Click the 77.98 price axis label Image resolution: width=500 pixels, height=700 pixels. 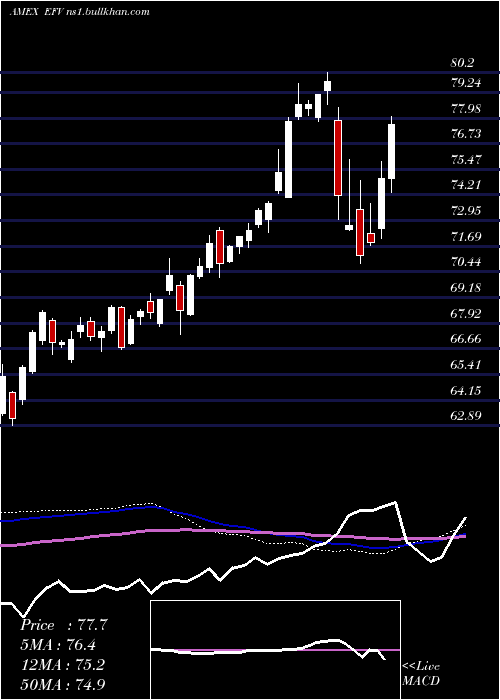(466, 109)
